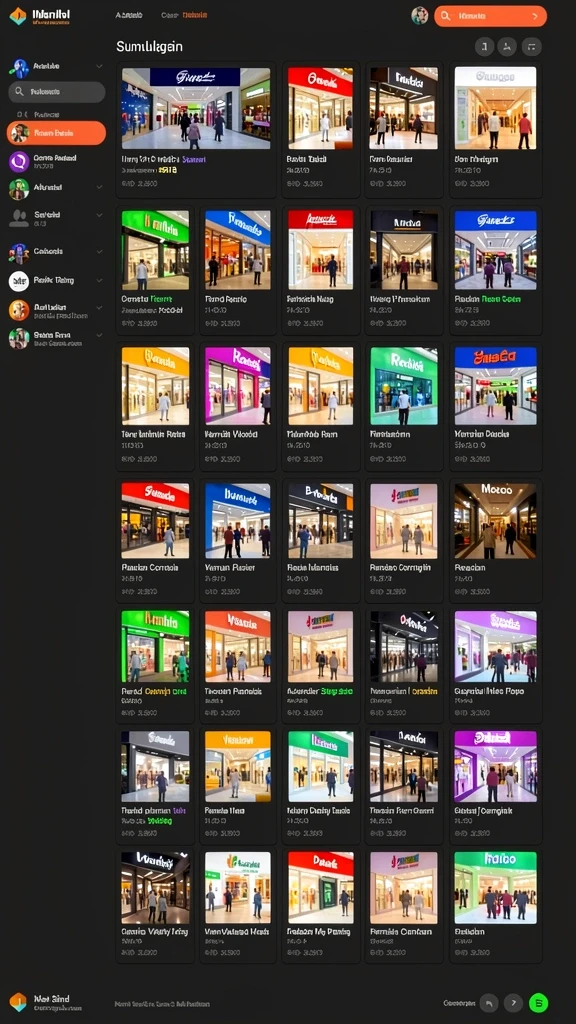The image size is (576, 1024).
Task: Click the first of three round header icons
Action: tap(484, 46)
